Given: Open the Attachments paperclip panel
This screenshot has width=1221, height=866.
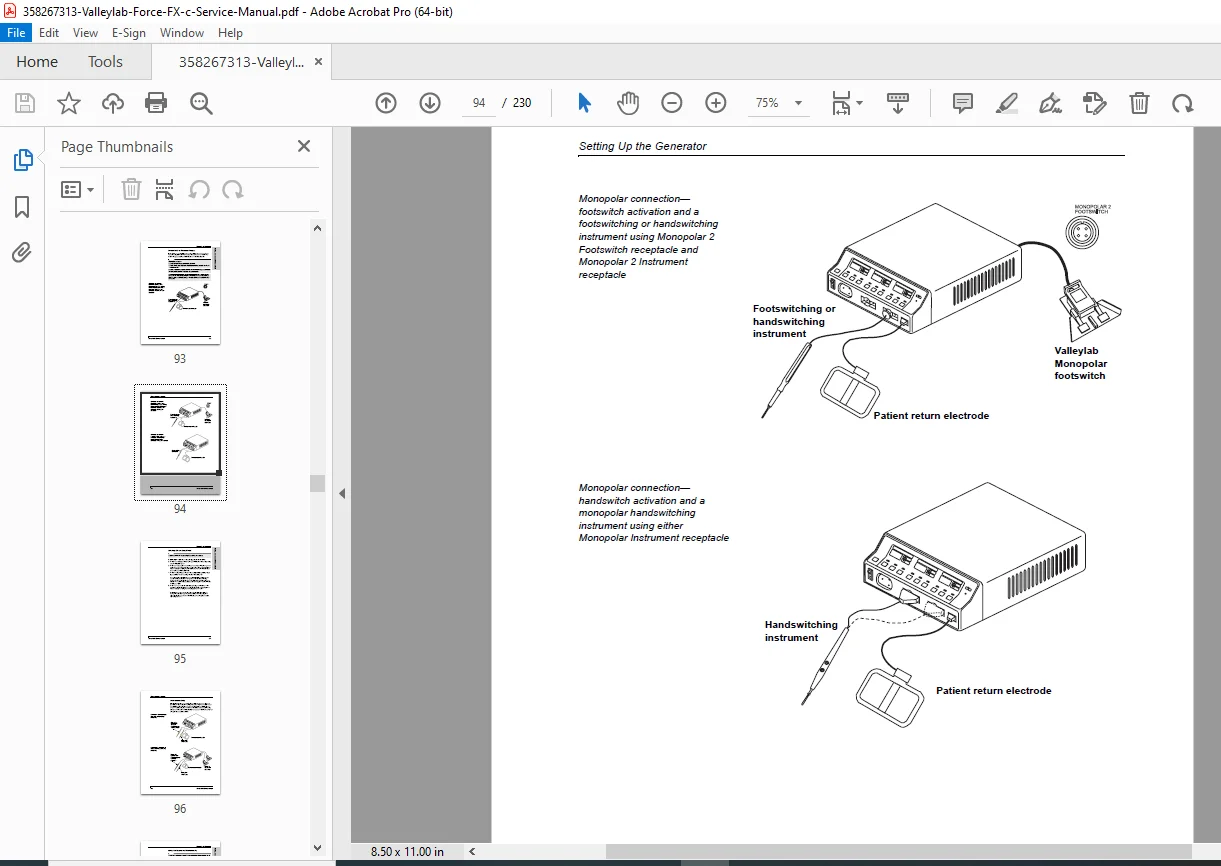Looking at the screenshot, I should tap(22, 253).
